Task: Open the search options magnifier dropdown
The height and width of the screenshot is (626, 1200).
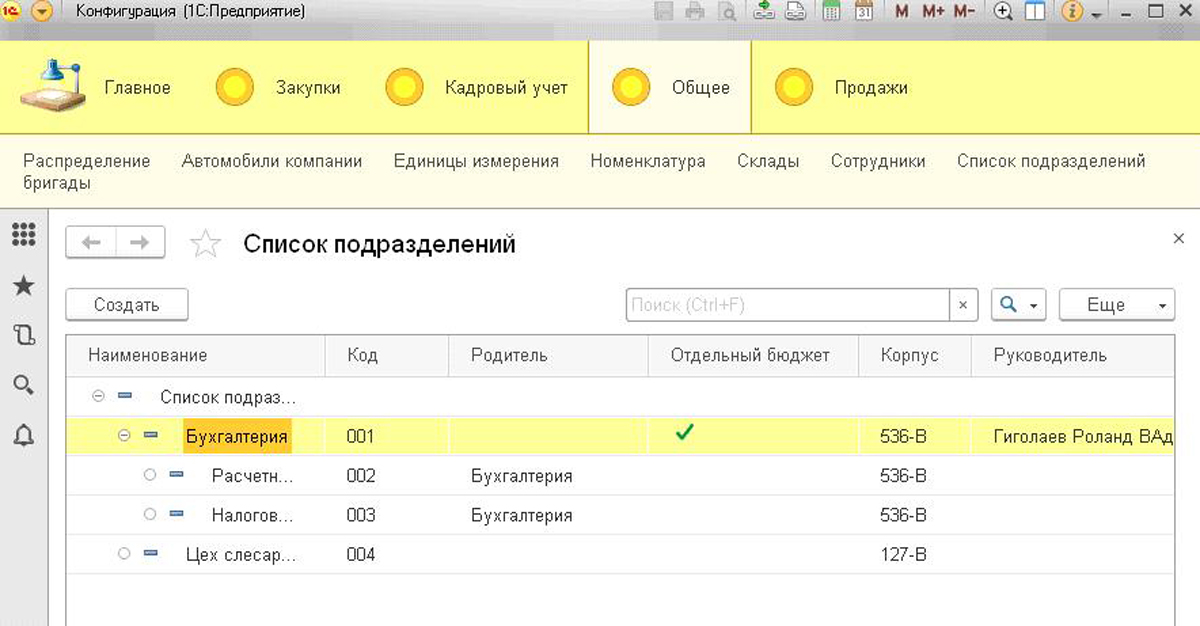Action: tap(1018, 305)
